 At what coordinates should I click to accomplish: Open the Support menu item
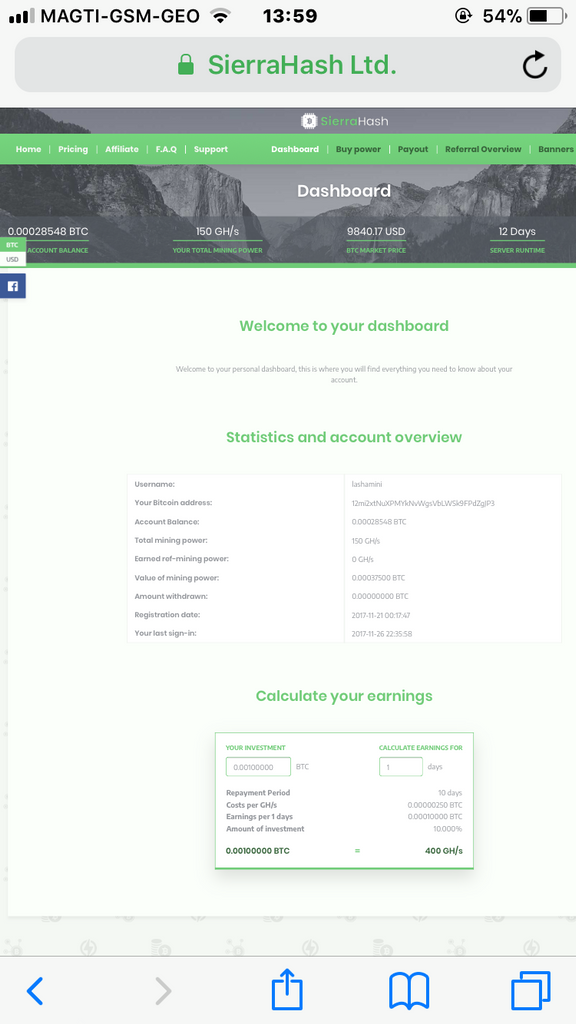tap(211, 149)
